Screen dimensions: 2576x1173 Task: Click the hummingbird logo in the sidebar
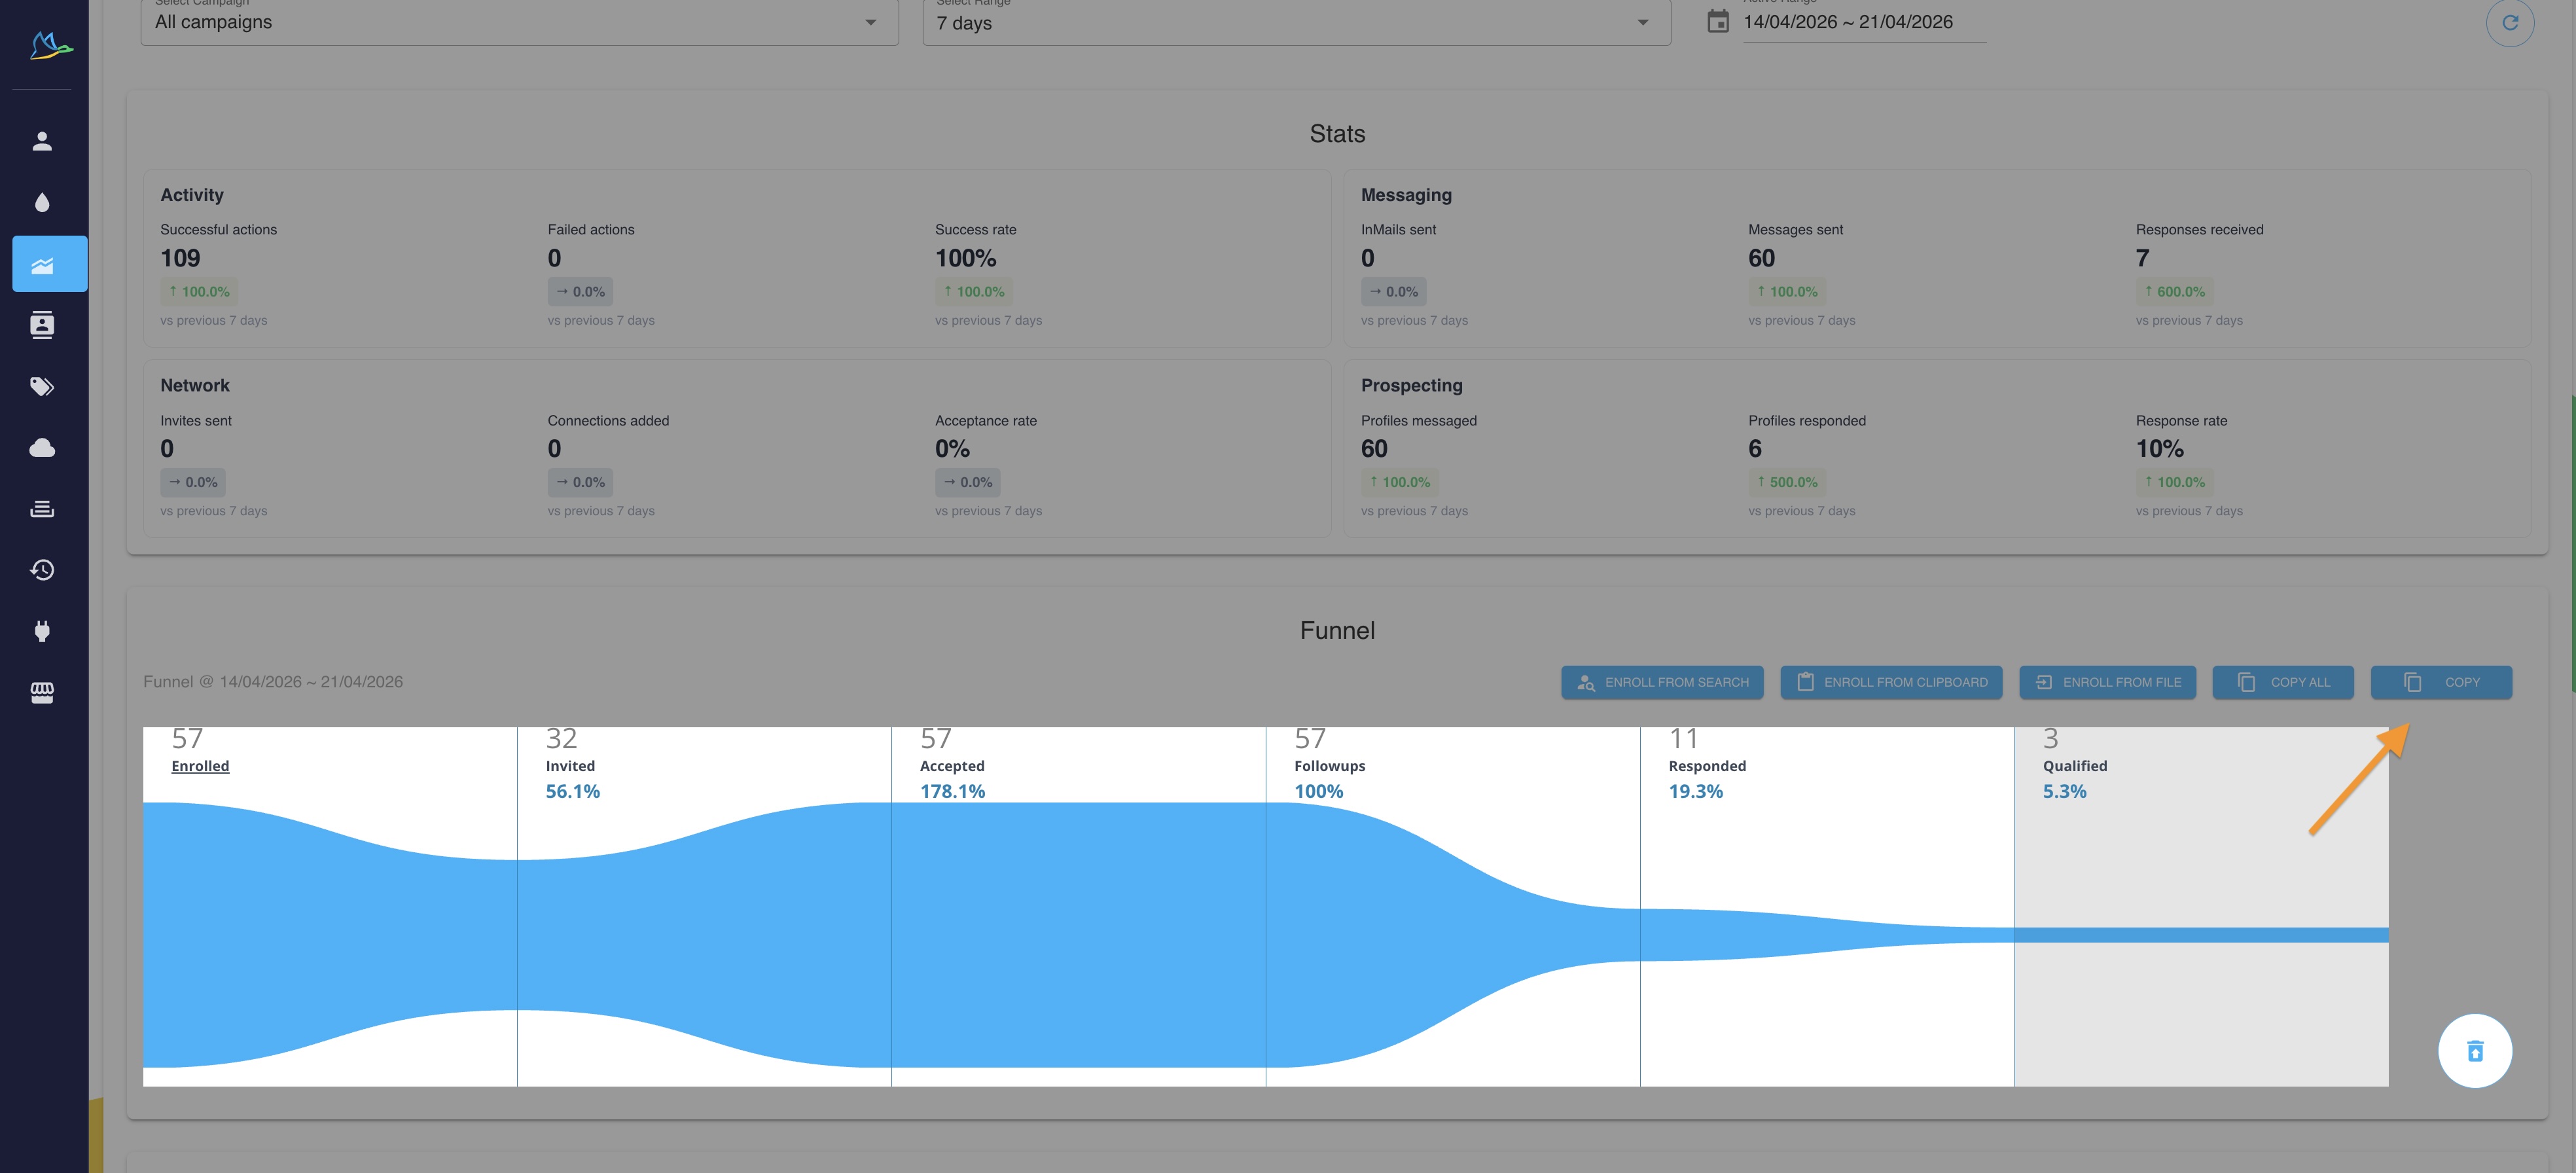click(49, 46)
